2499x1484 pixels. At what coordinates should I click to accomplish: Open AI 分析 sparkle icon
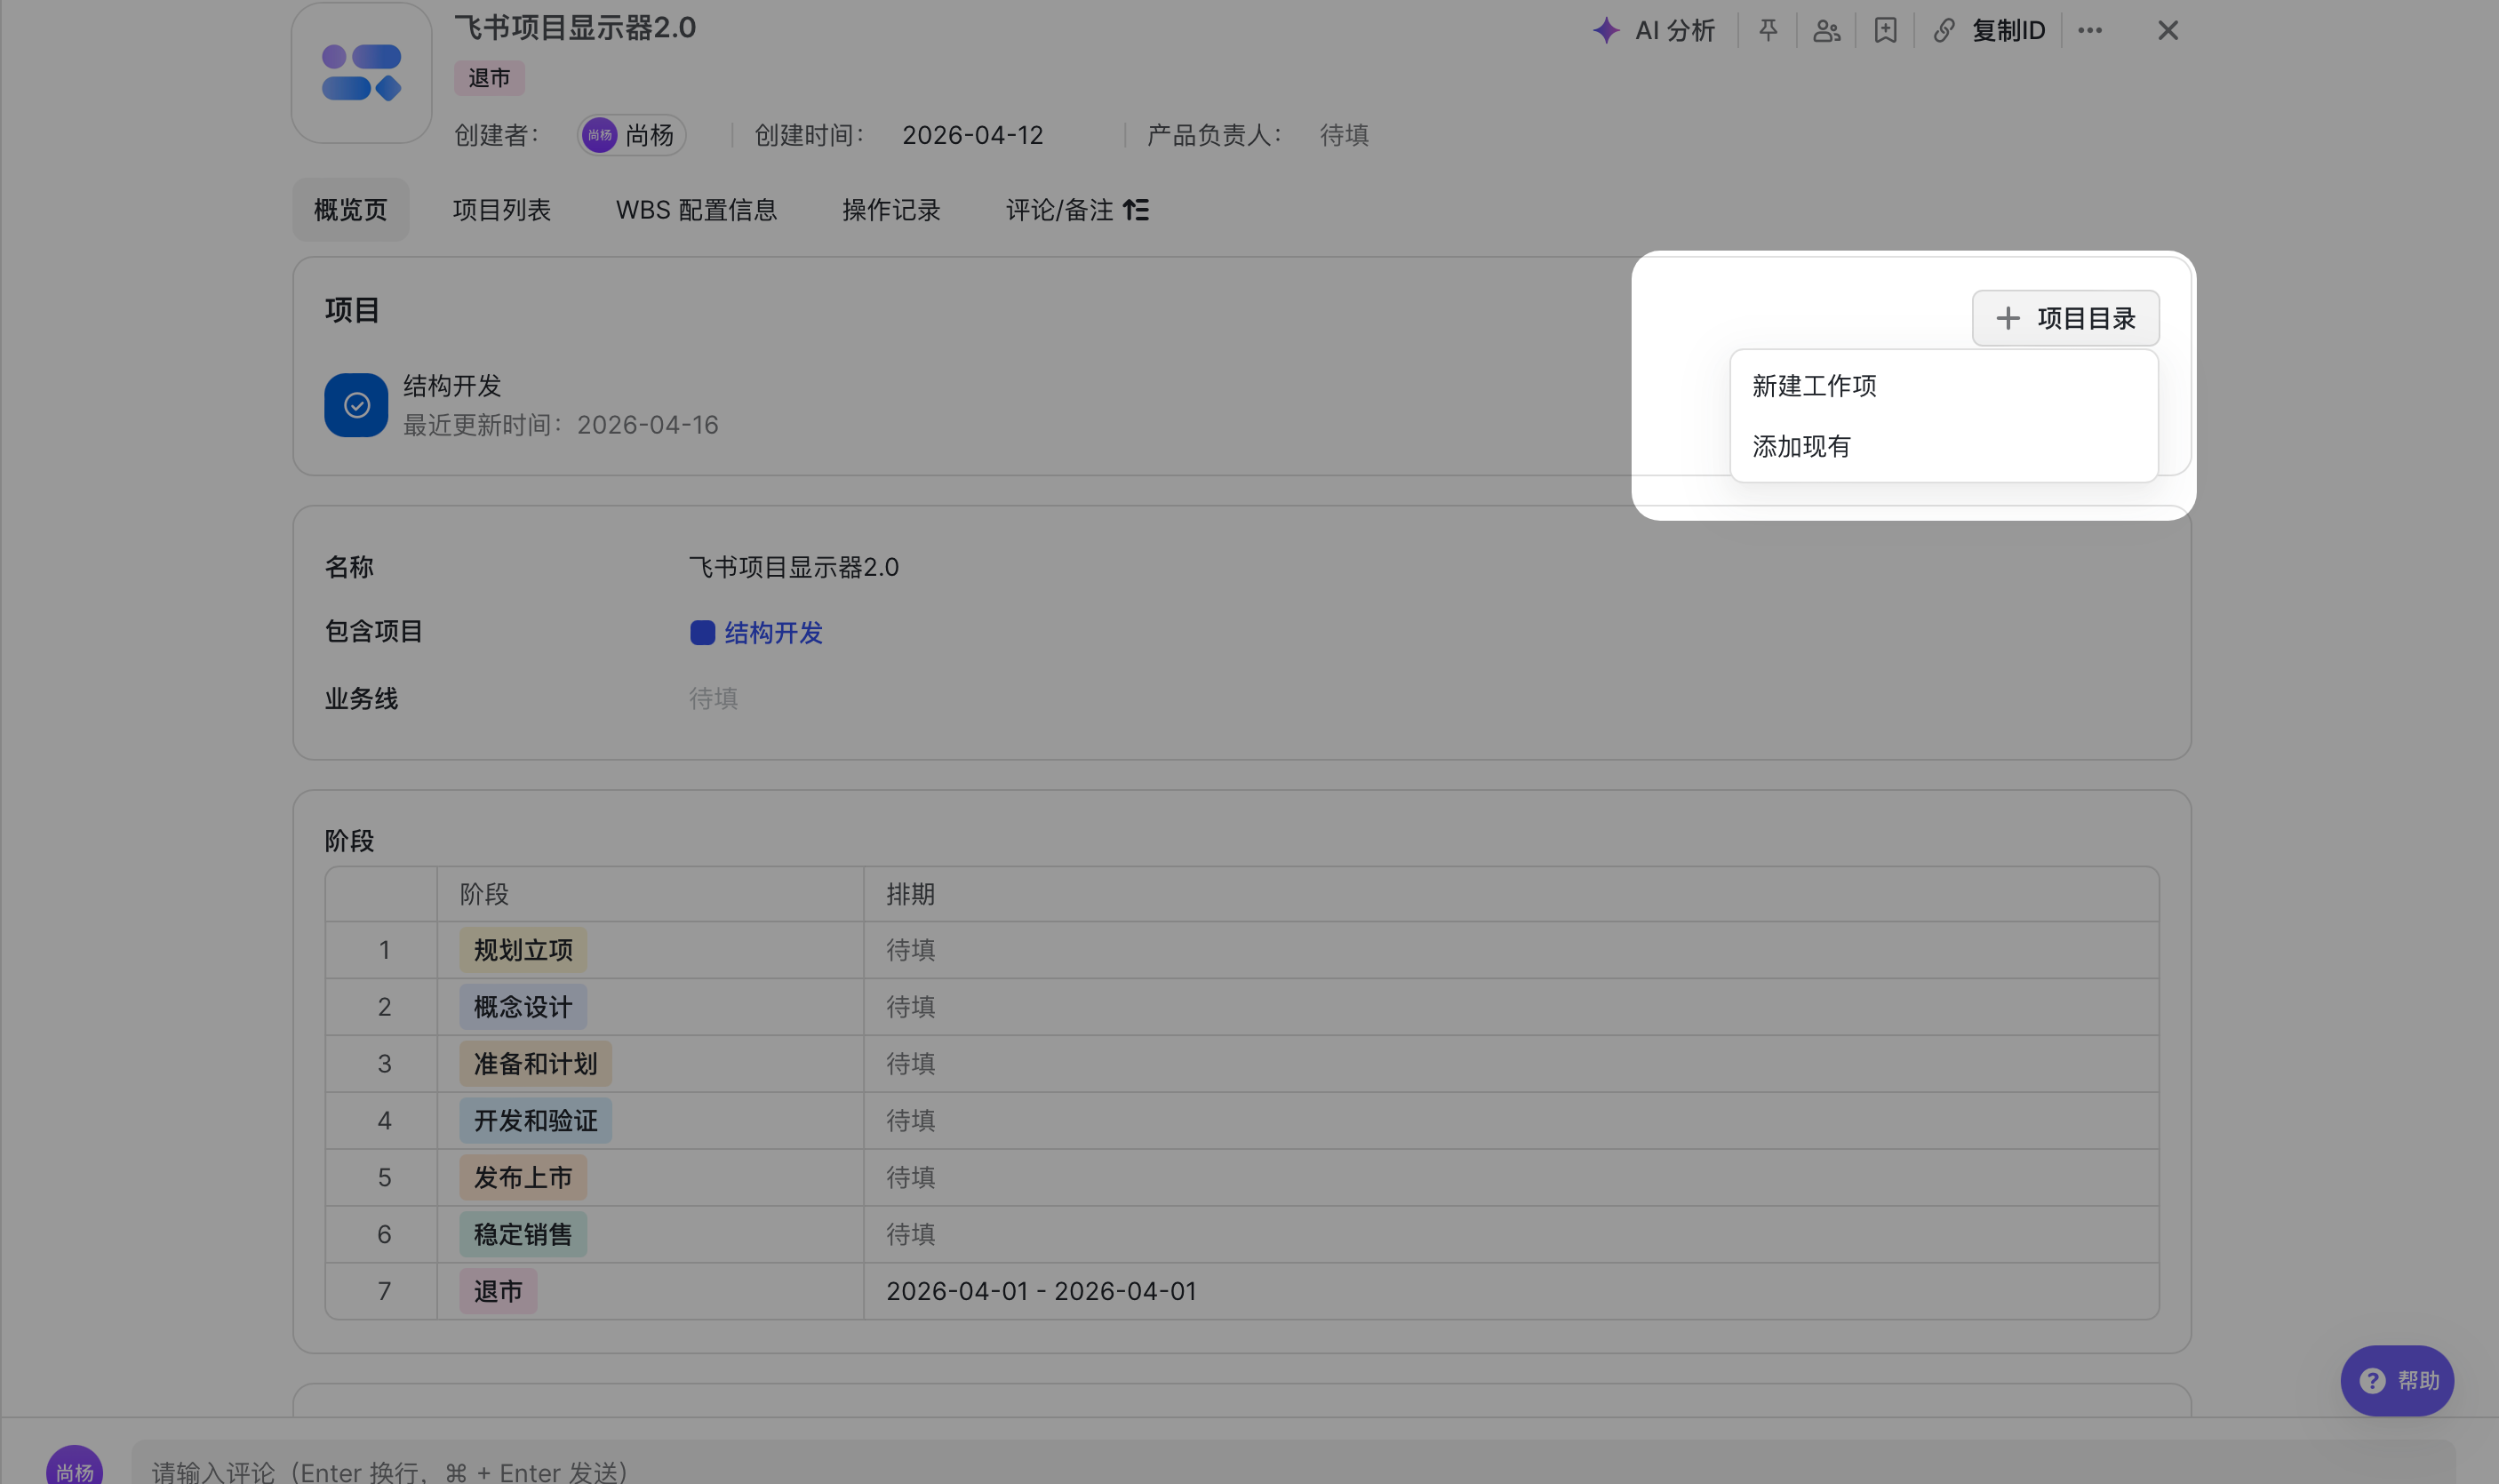1606,30
